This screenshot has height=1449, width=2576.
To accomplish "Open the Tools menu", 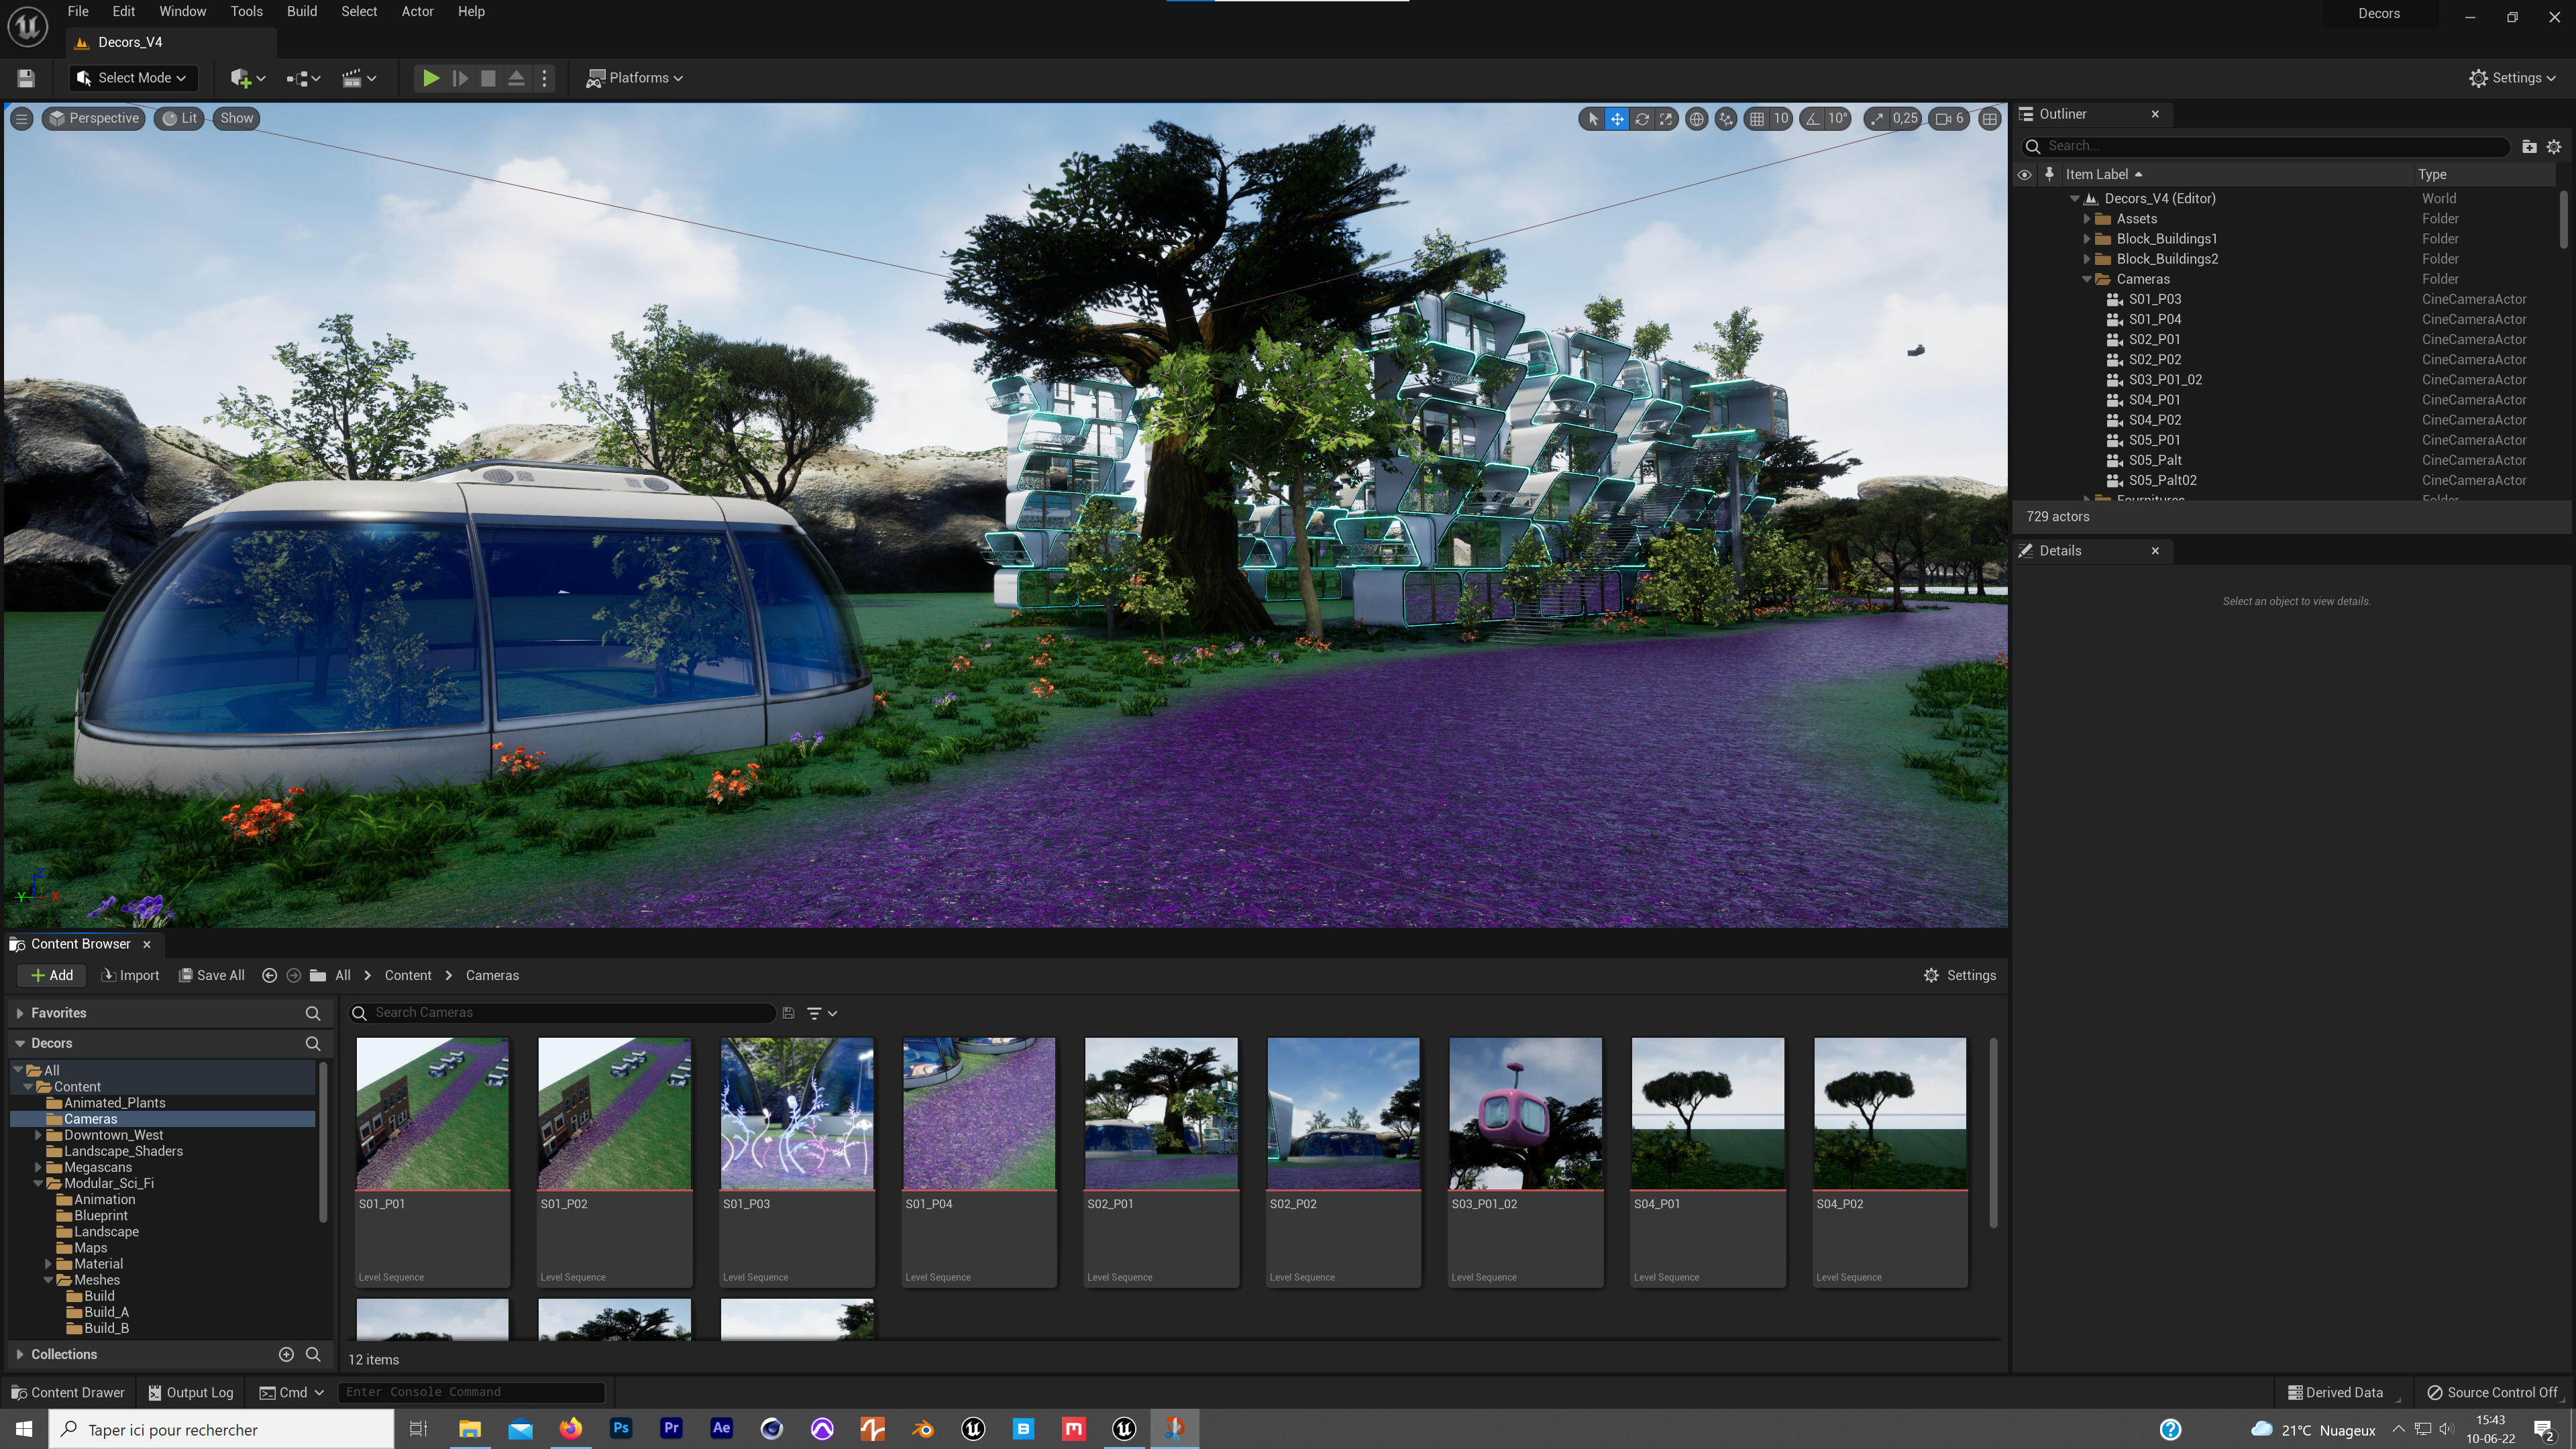I will pos(246,12).
